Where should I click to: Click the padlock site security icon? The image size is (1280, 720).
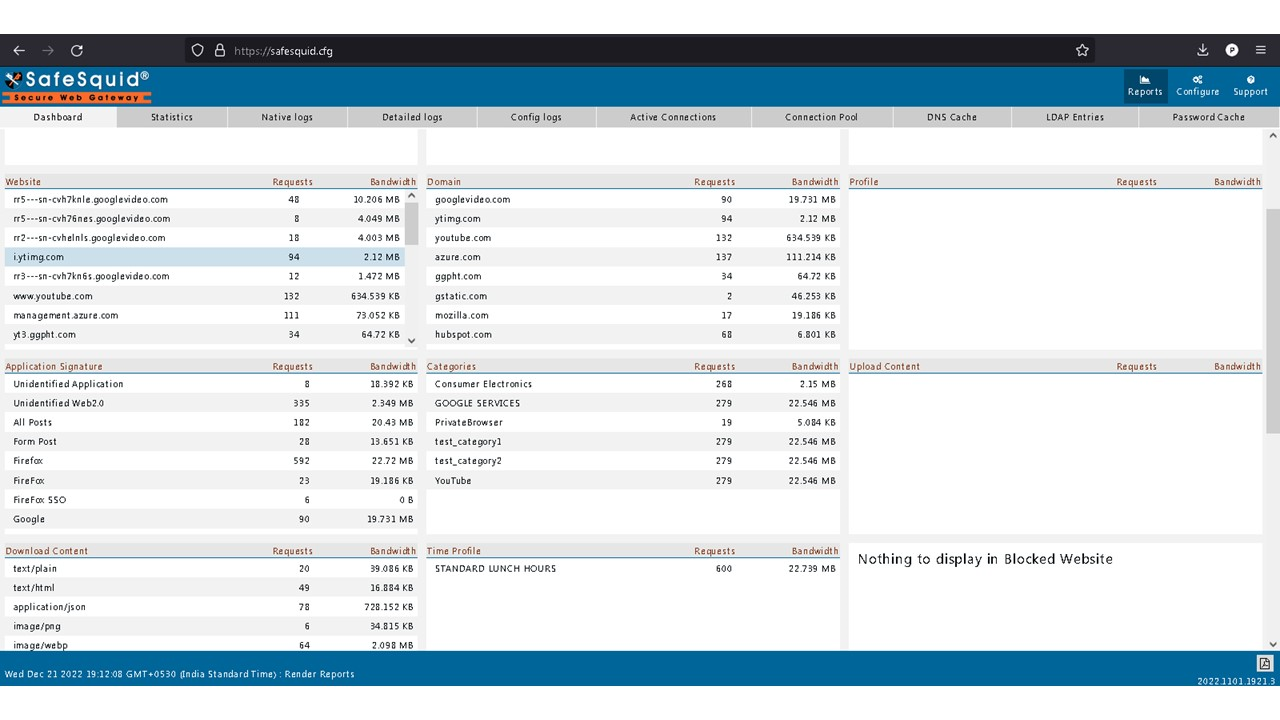pyautogui.click(x=219, y=50)
